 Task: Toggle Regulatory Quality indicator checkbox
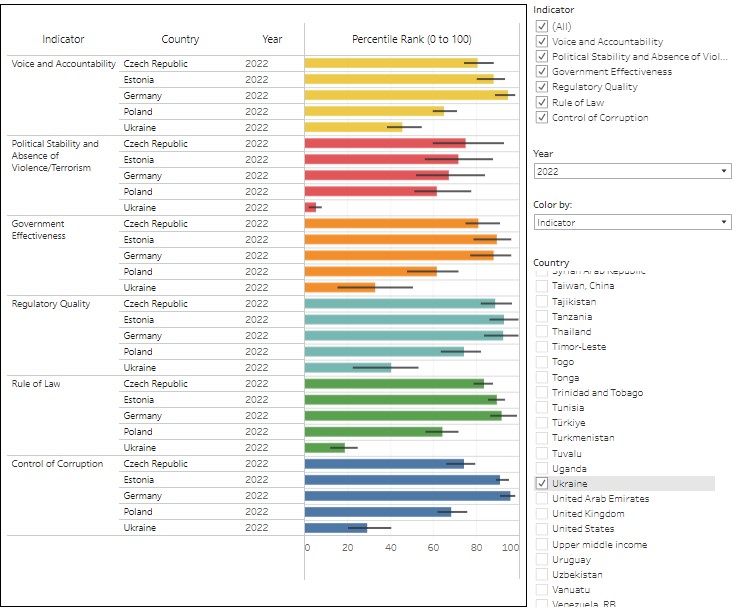[542, 87]
